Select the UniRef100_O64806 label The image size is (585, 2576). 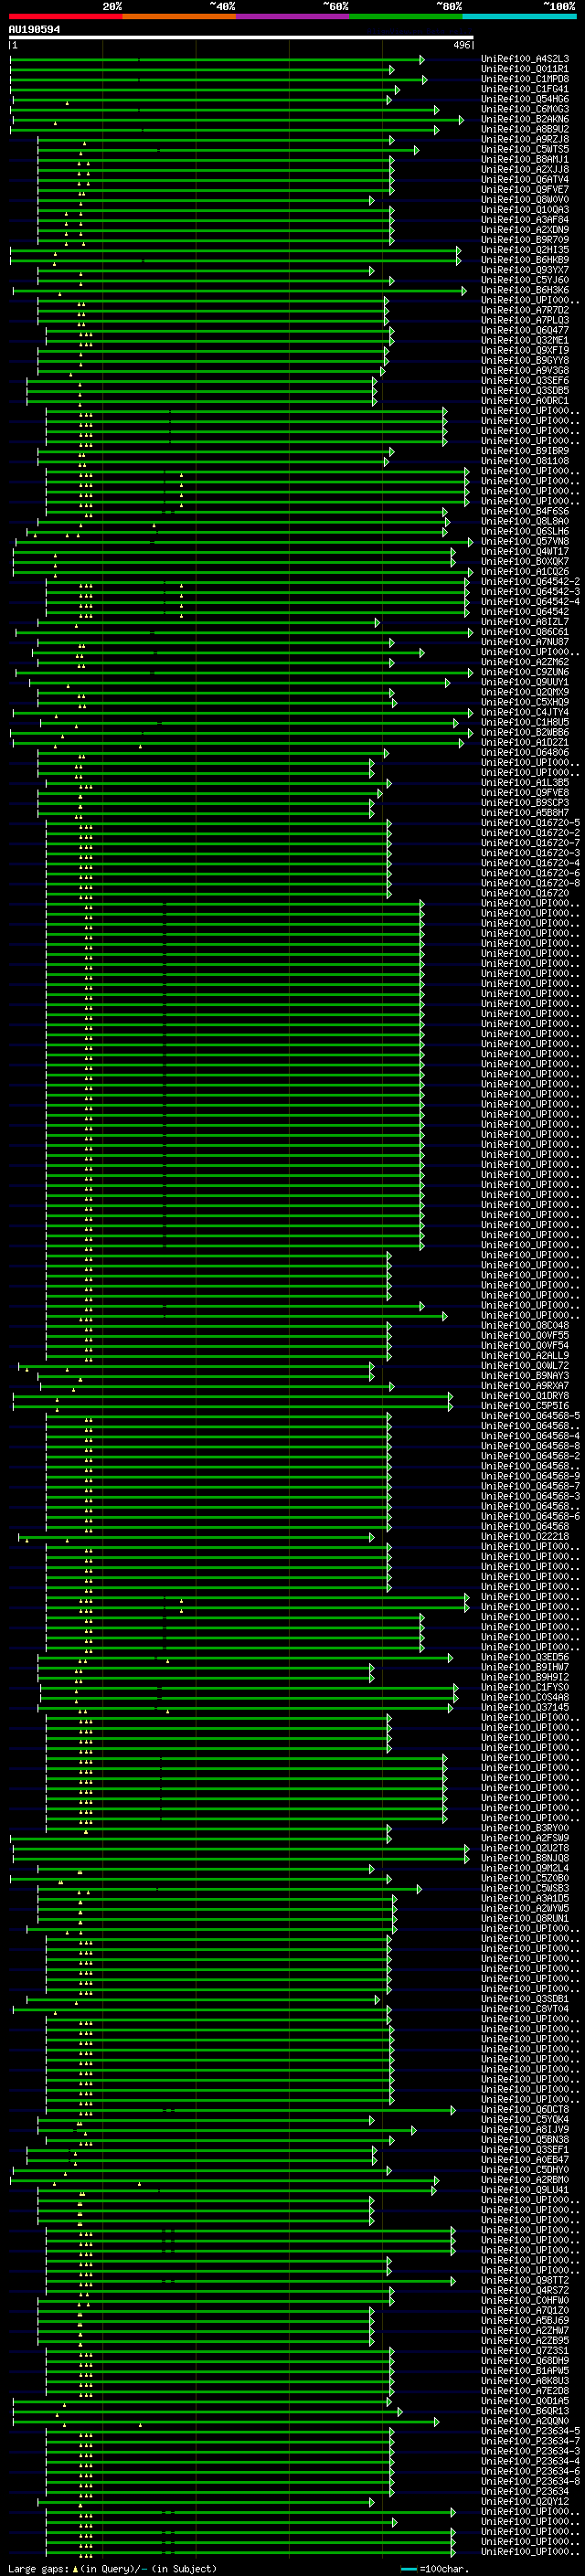(x=525, y=752)
